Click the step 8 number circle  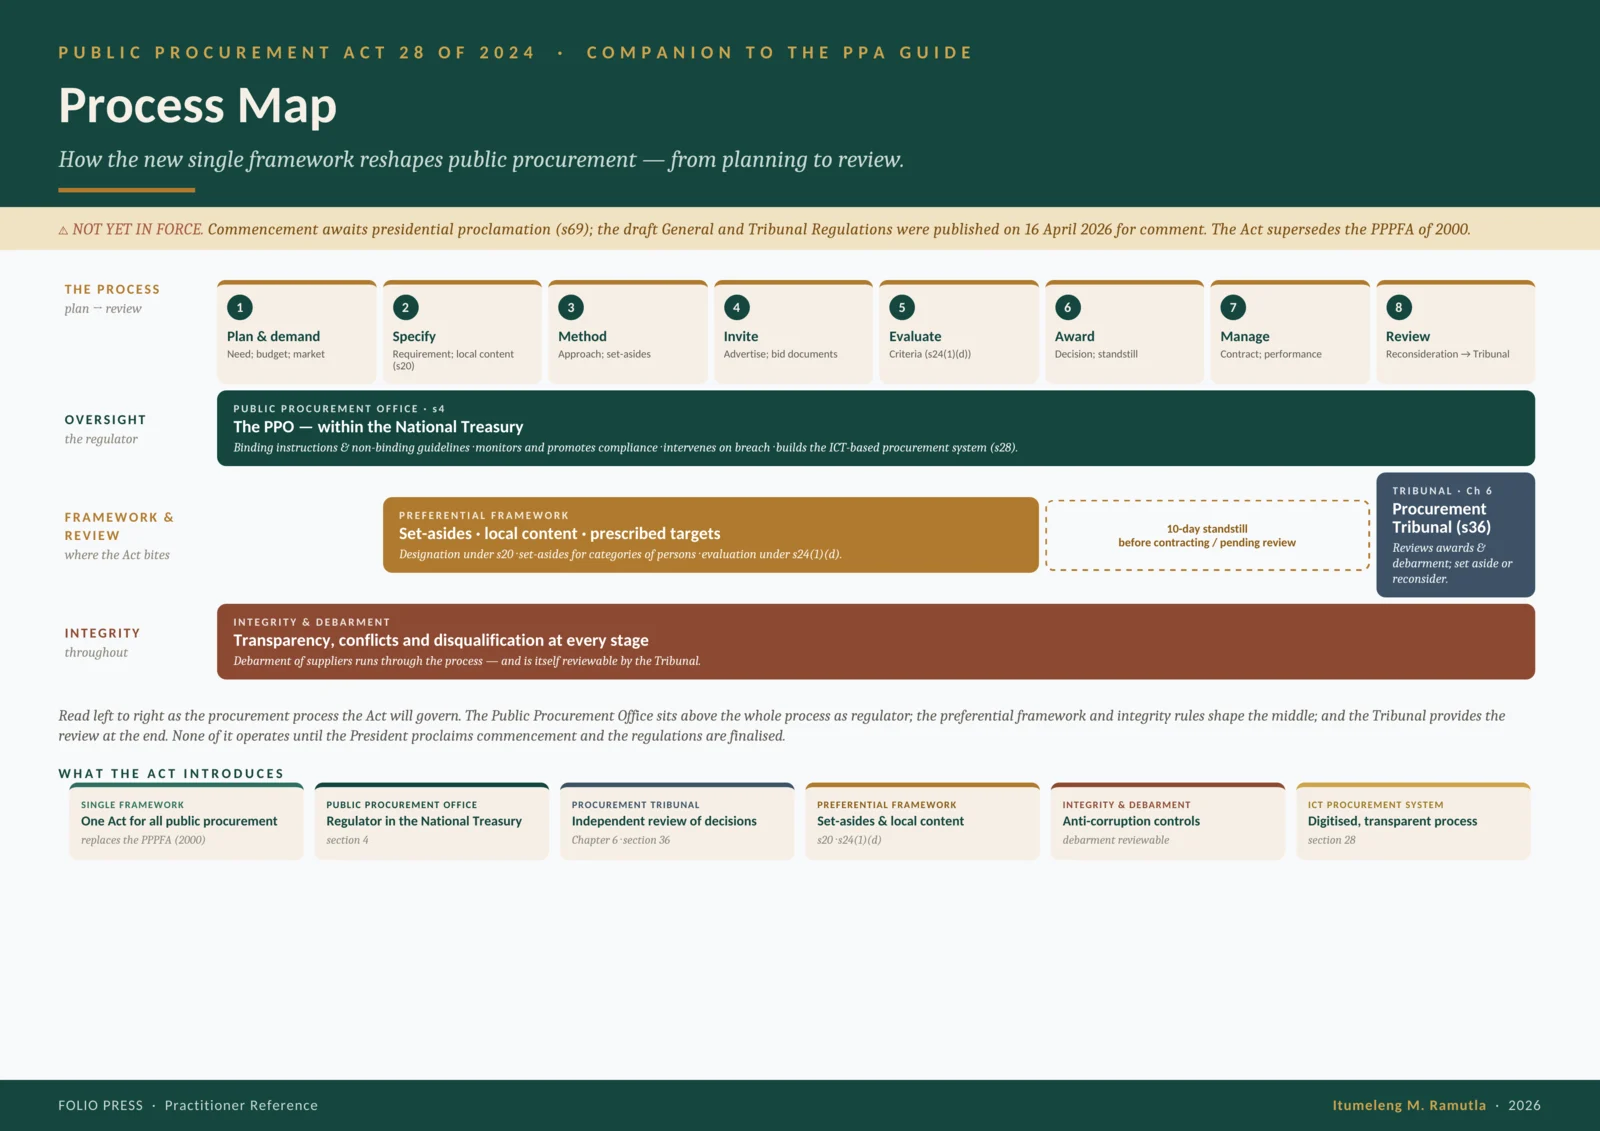tap(1399, 307)
